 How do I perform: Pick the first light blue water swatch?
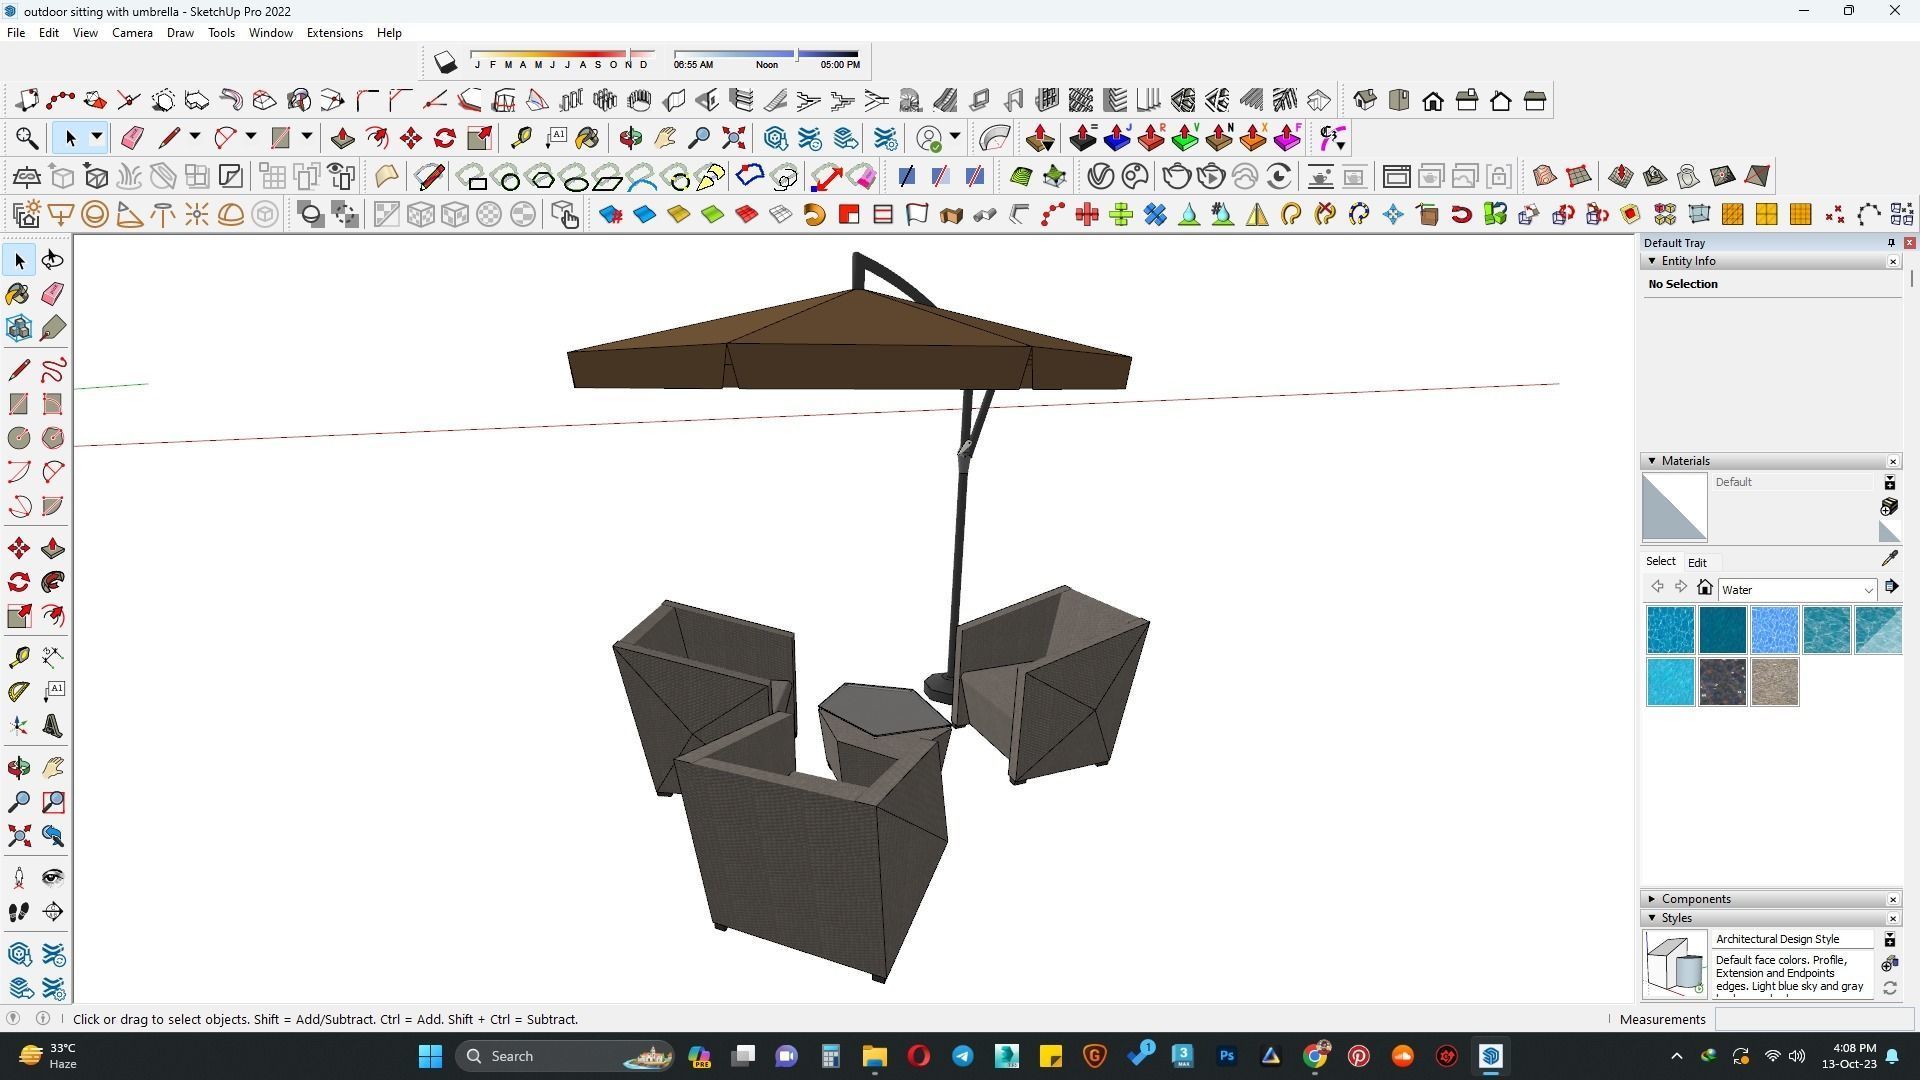(1670, 630)
